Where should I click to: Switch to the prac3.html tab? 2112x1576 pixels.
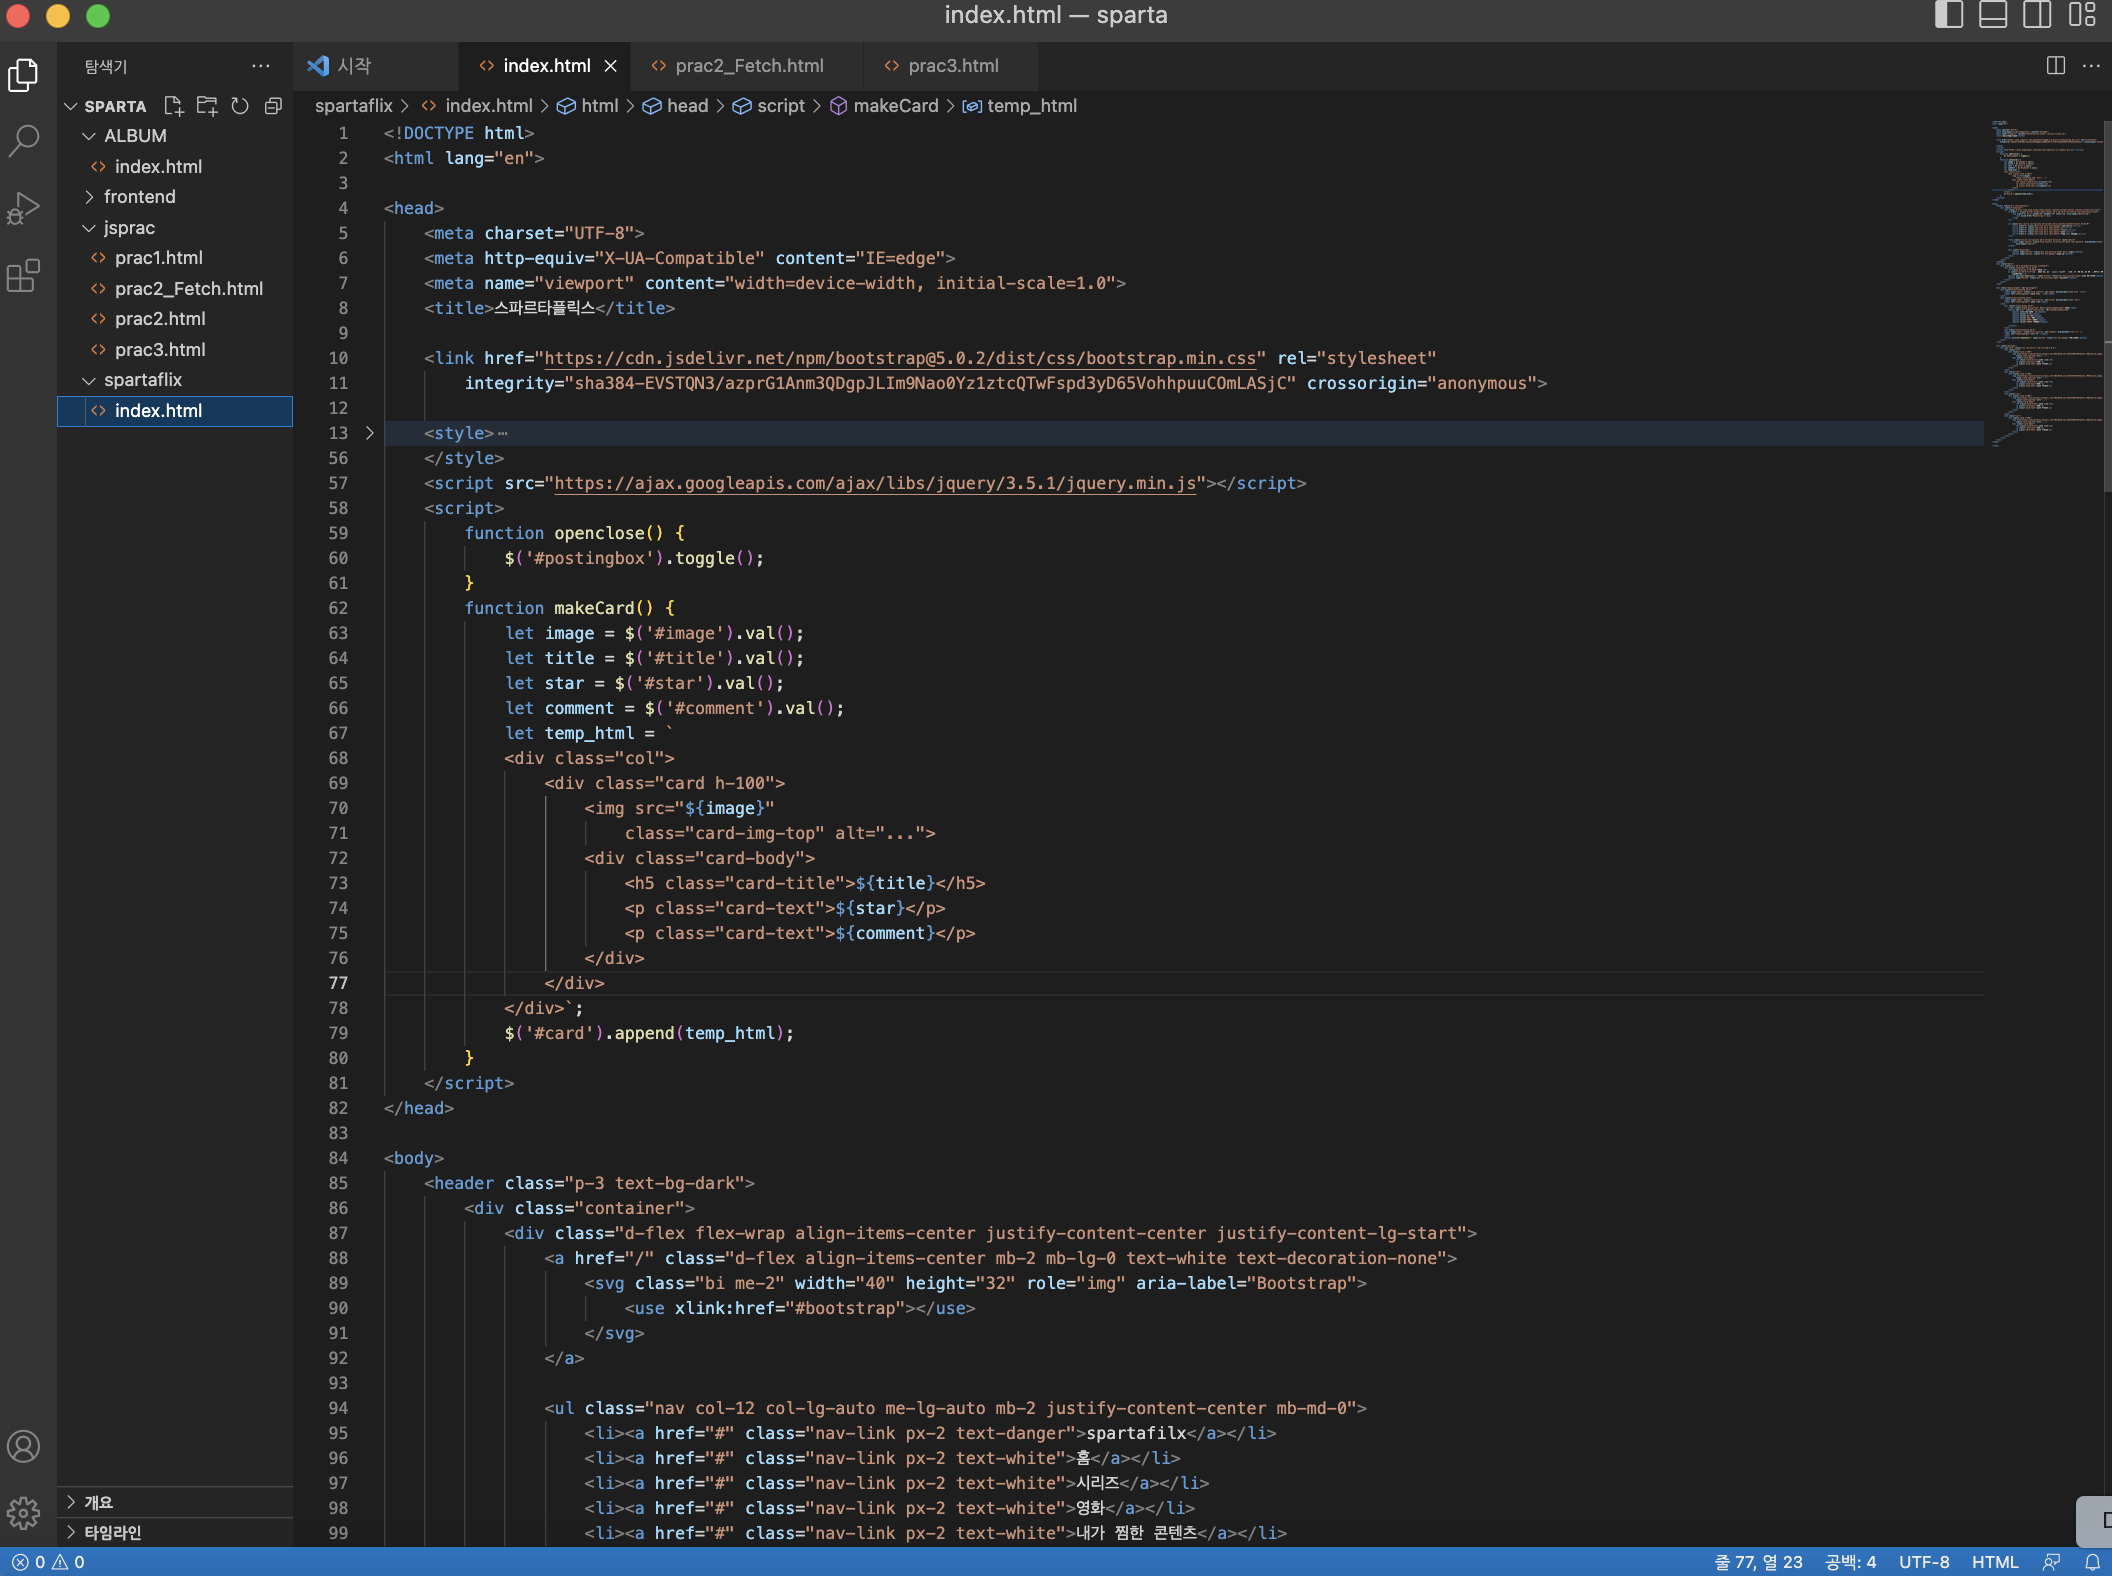point(952,66)
